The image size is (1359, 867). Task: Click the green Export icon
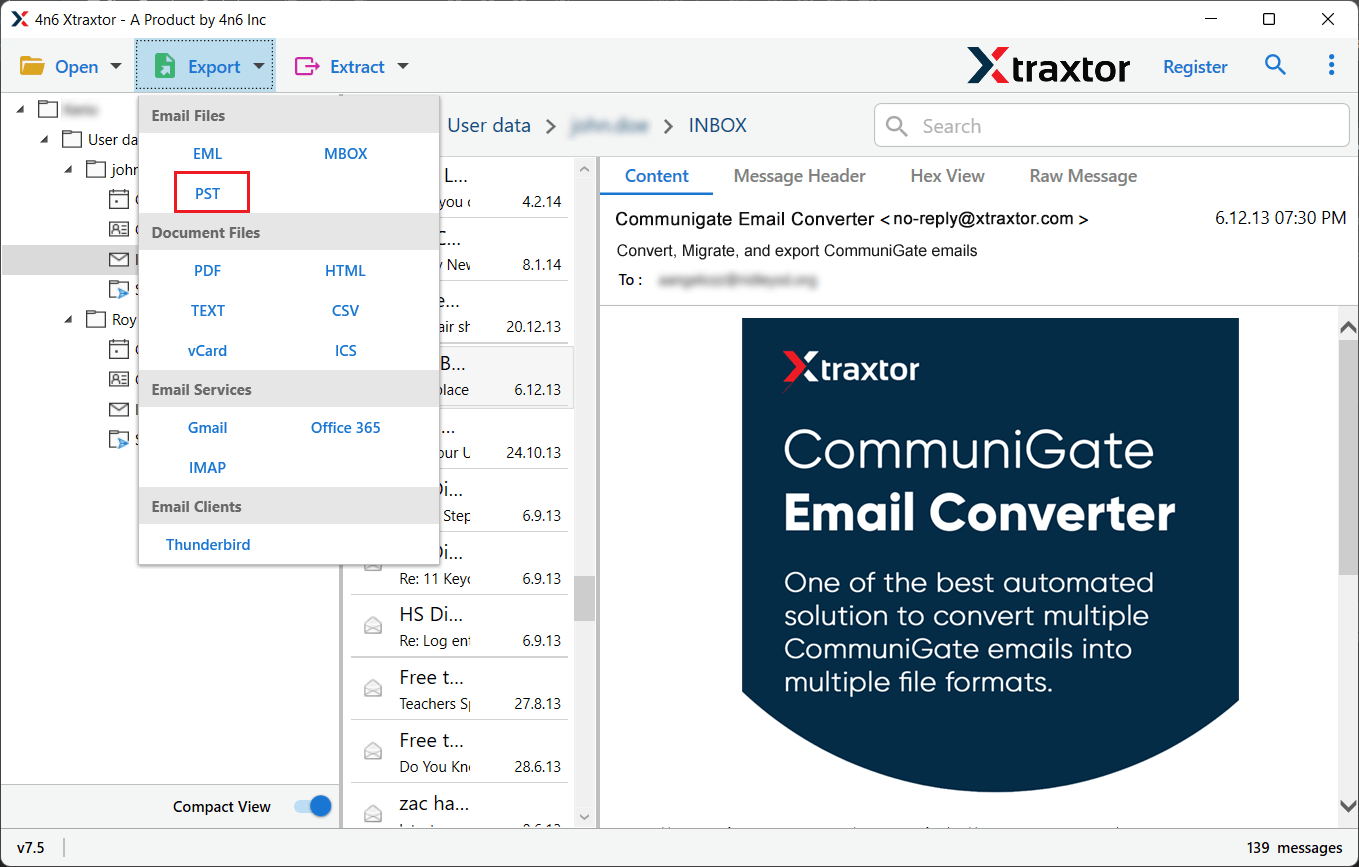tap(165, 67)
